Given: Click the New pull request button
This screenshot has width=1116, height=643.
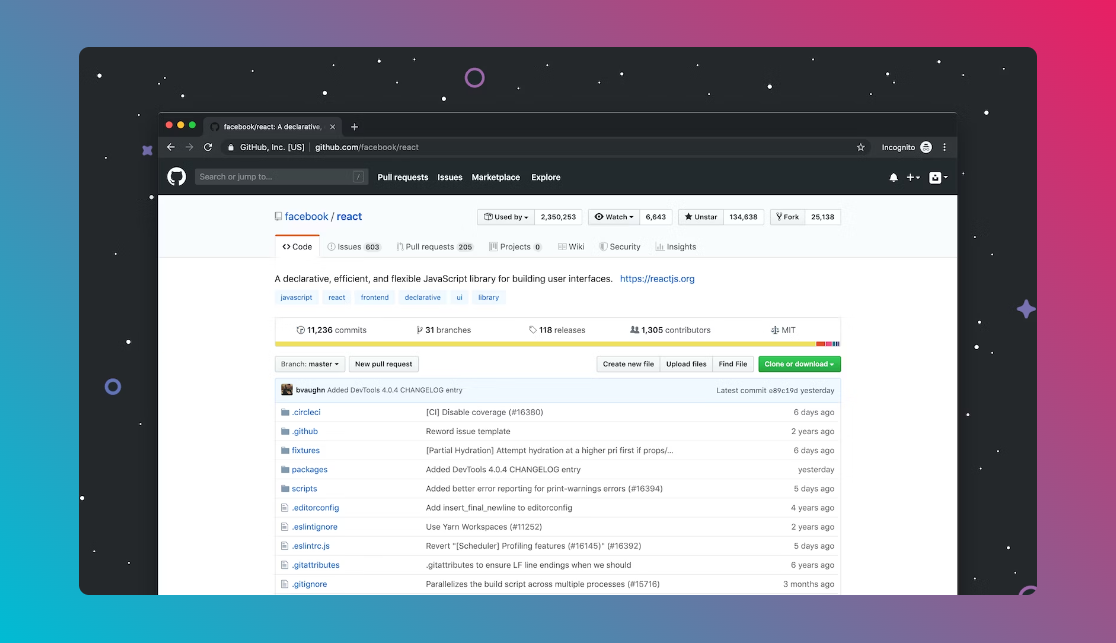Looking at the screenshot, I should tap(384, 364).
